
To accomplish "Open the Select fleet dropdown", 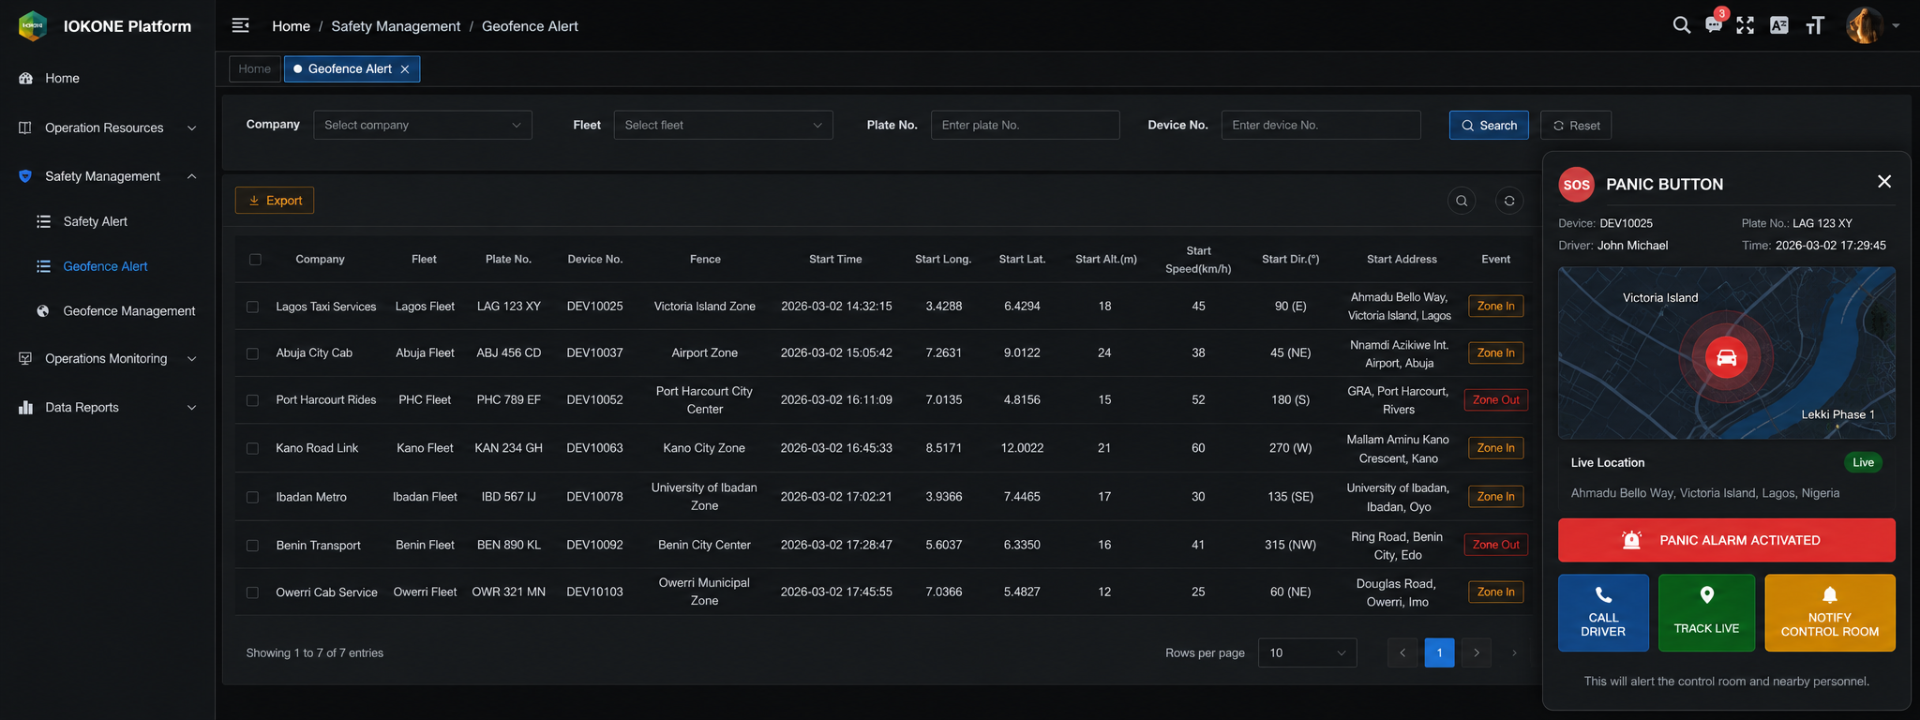I will click(x=723, y=125).
